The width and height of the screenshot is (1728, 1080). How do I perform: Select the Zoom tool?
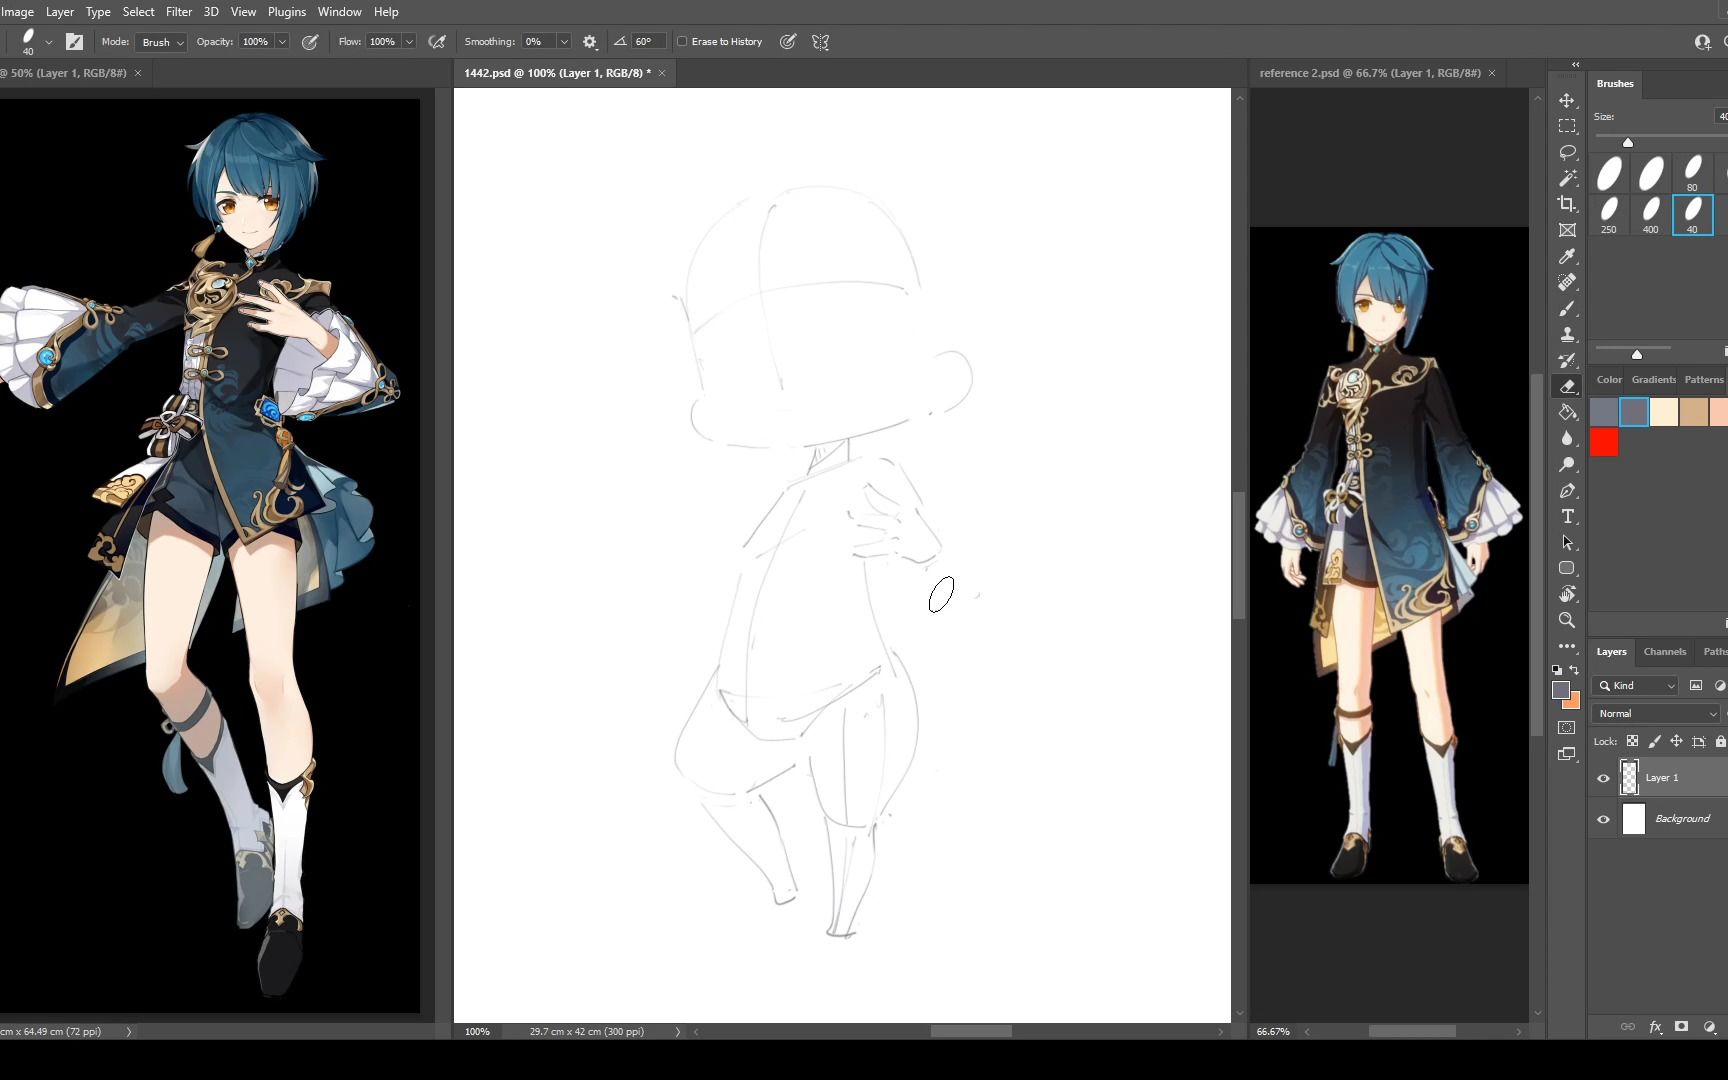coord(1567,620)
